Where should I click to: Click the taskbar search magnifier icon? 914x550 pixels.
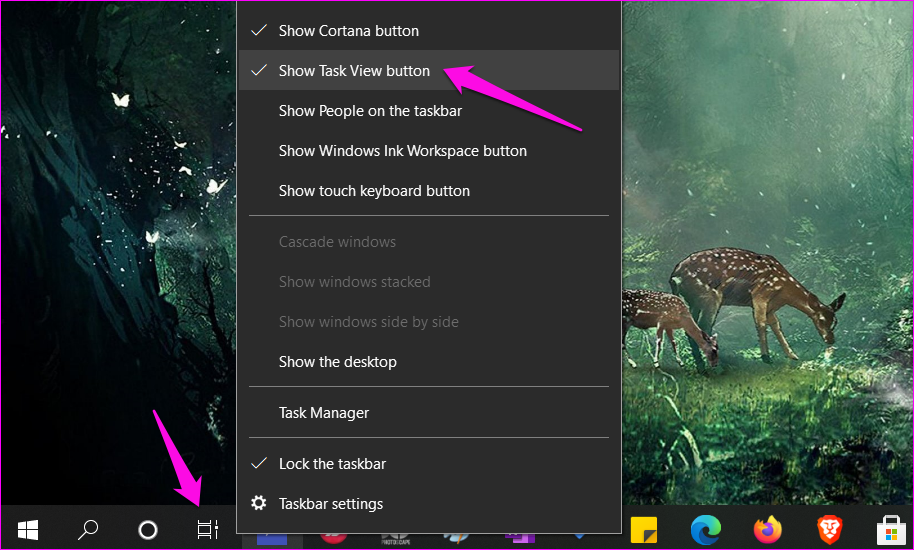click(x=88, y=529)
